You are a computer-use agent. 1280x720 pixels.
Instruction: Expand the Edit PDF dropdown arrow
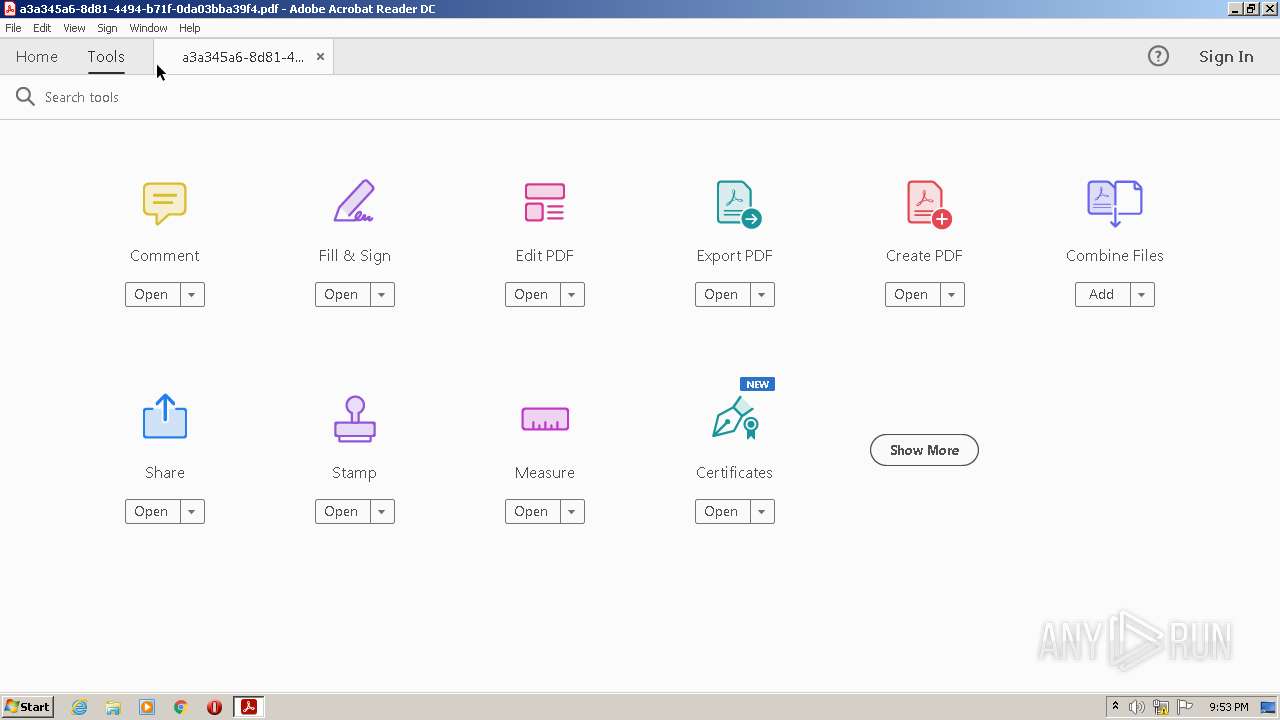pos(571,295)
